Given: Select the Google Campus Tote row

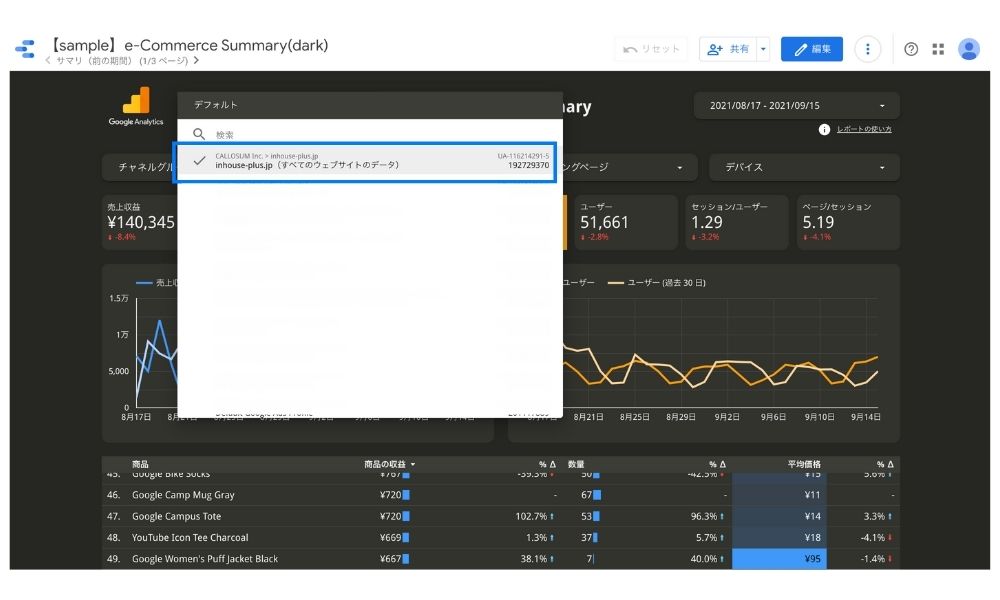Looking at the screenshot, I should point(501,516).
